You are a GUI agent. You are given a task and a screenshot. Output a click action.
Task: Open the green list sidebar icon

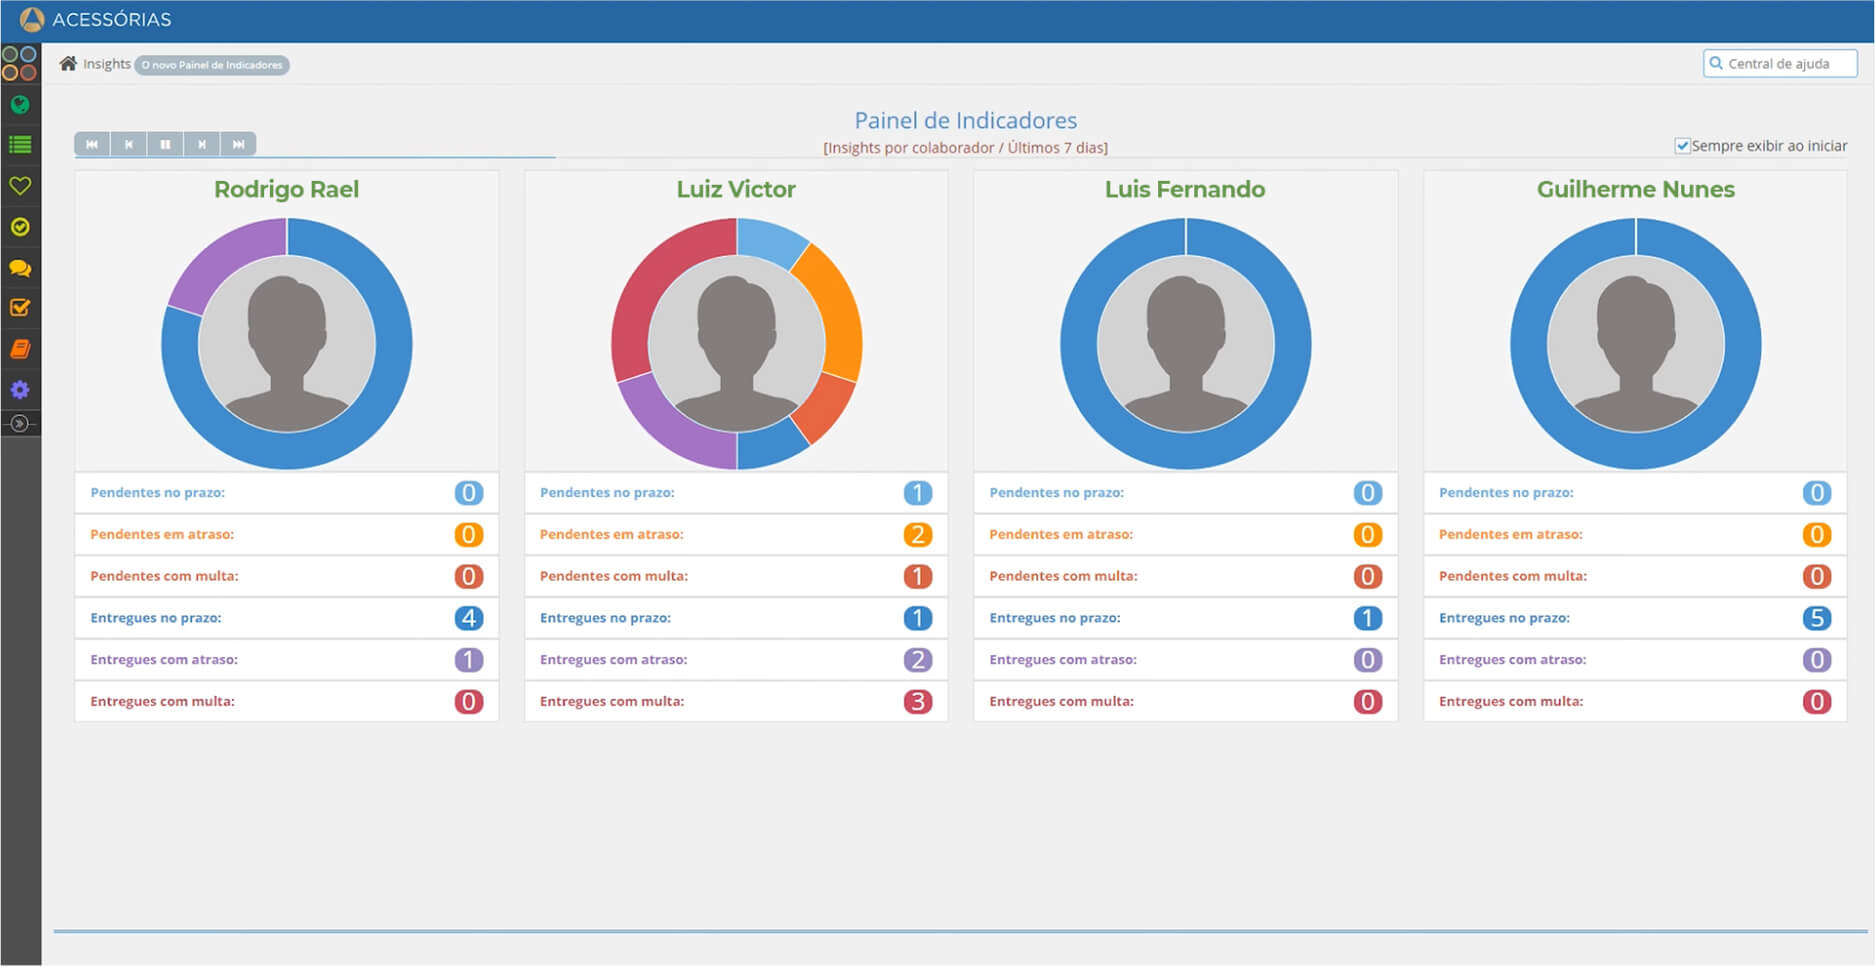(x=20, y=145)
